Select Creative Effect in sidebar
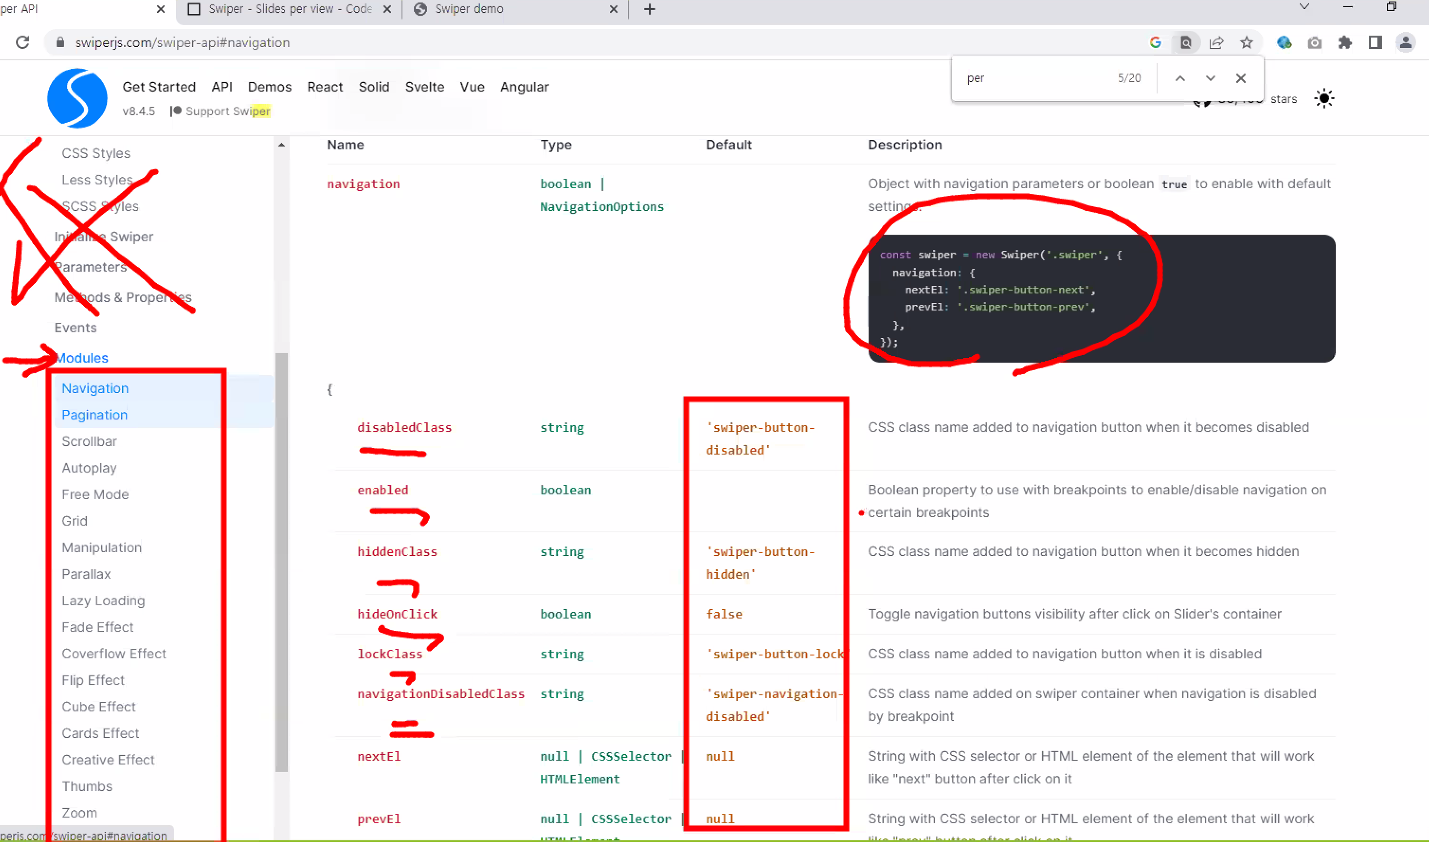 coord(108,759)
